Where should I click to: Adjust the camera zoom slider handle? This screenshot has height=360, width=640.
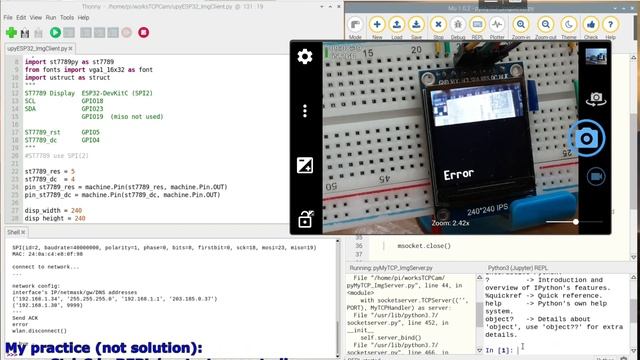pos(576,222)
